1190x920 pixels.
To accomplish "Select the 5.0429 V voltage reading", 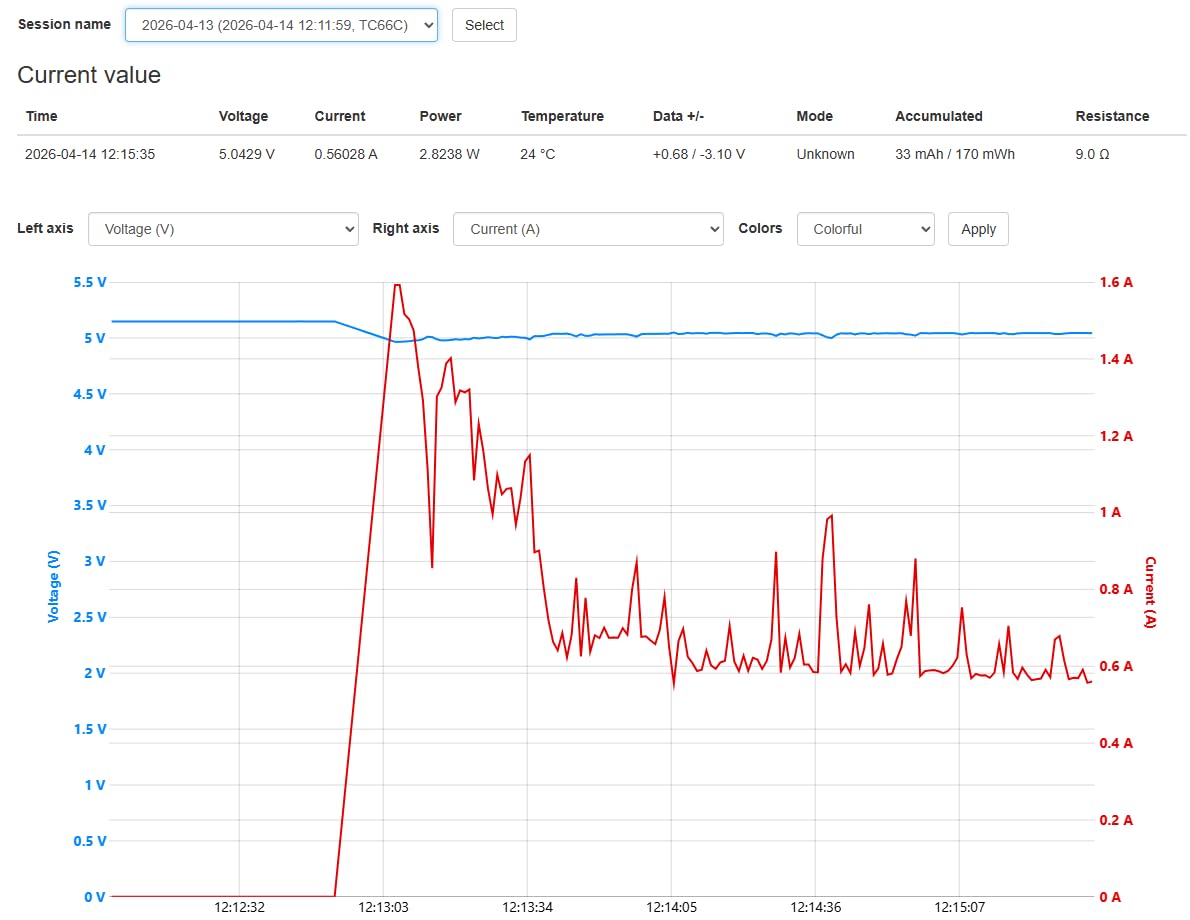I will pos(246,154).
